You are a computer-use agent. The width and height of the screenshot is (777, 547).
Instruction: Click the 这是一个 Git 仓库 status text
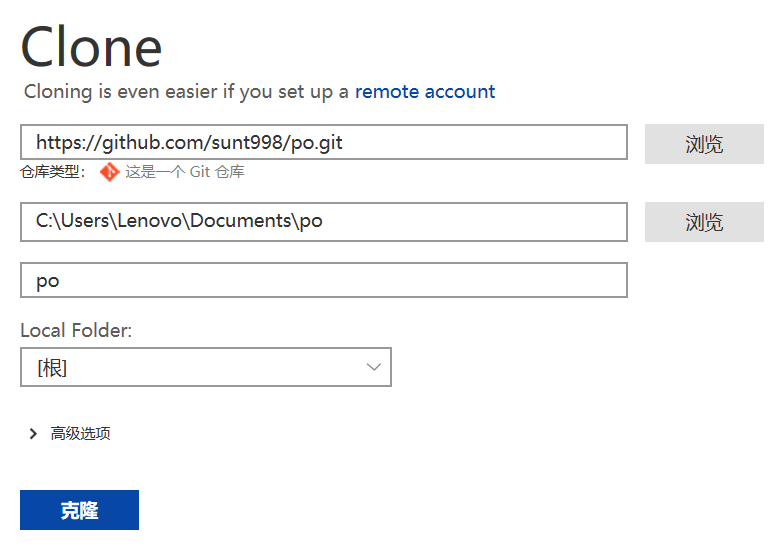point(184,172)
